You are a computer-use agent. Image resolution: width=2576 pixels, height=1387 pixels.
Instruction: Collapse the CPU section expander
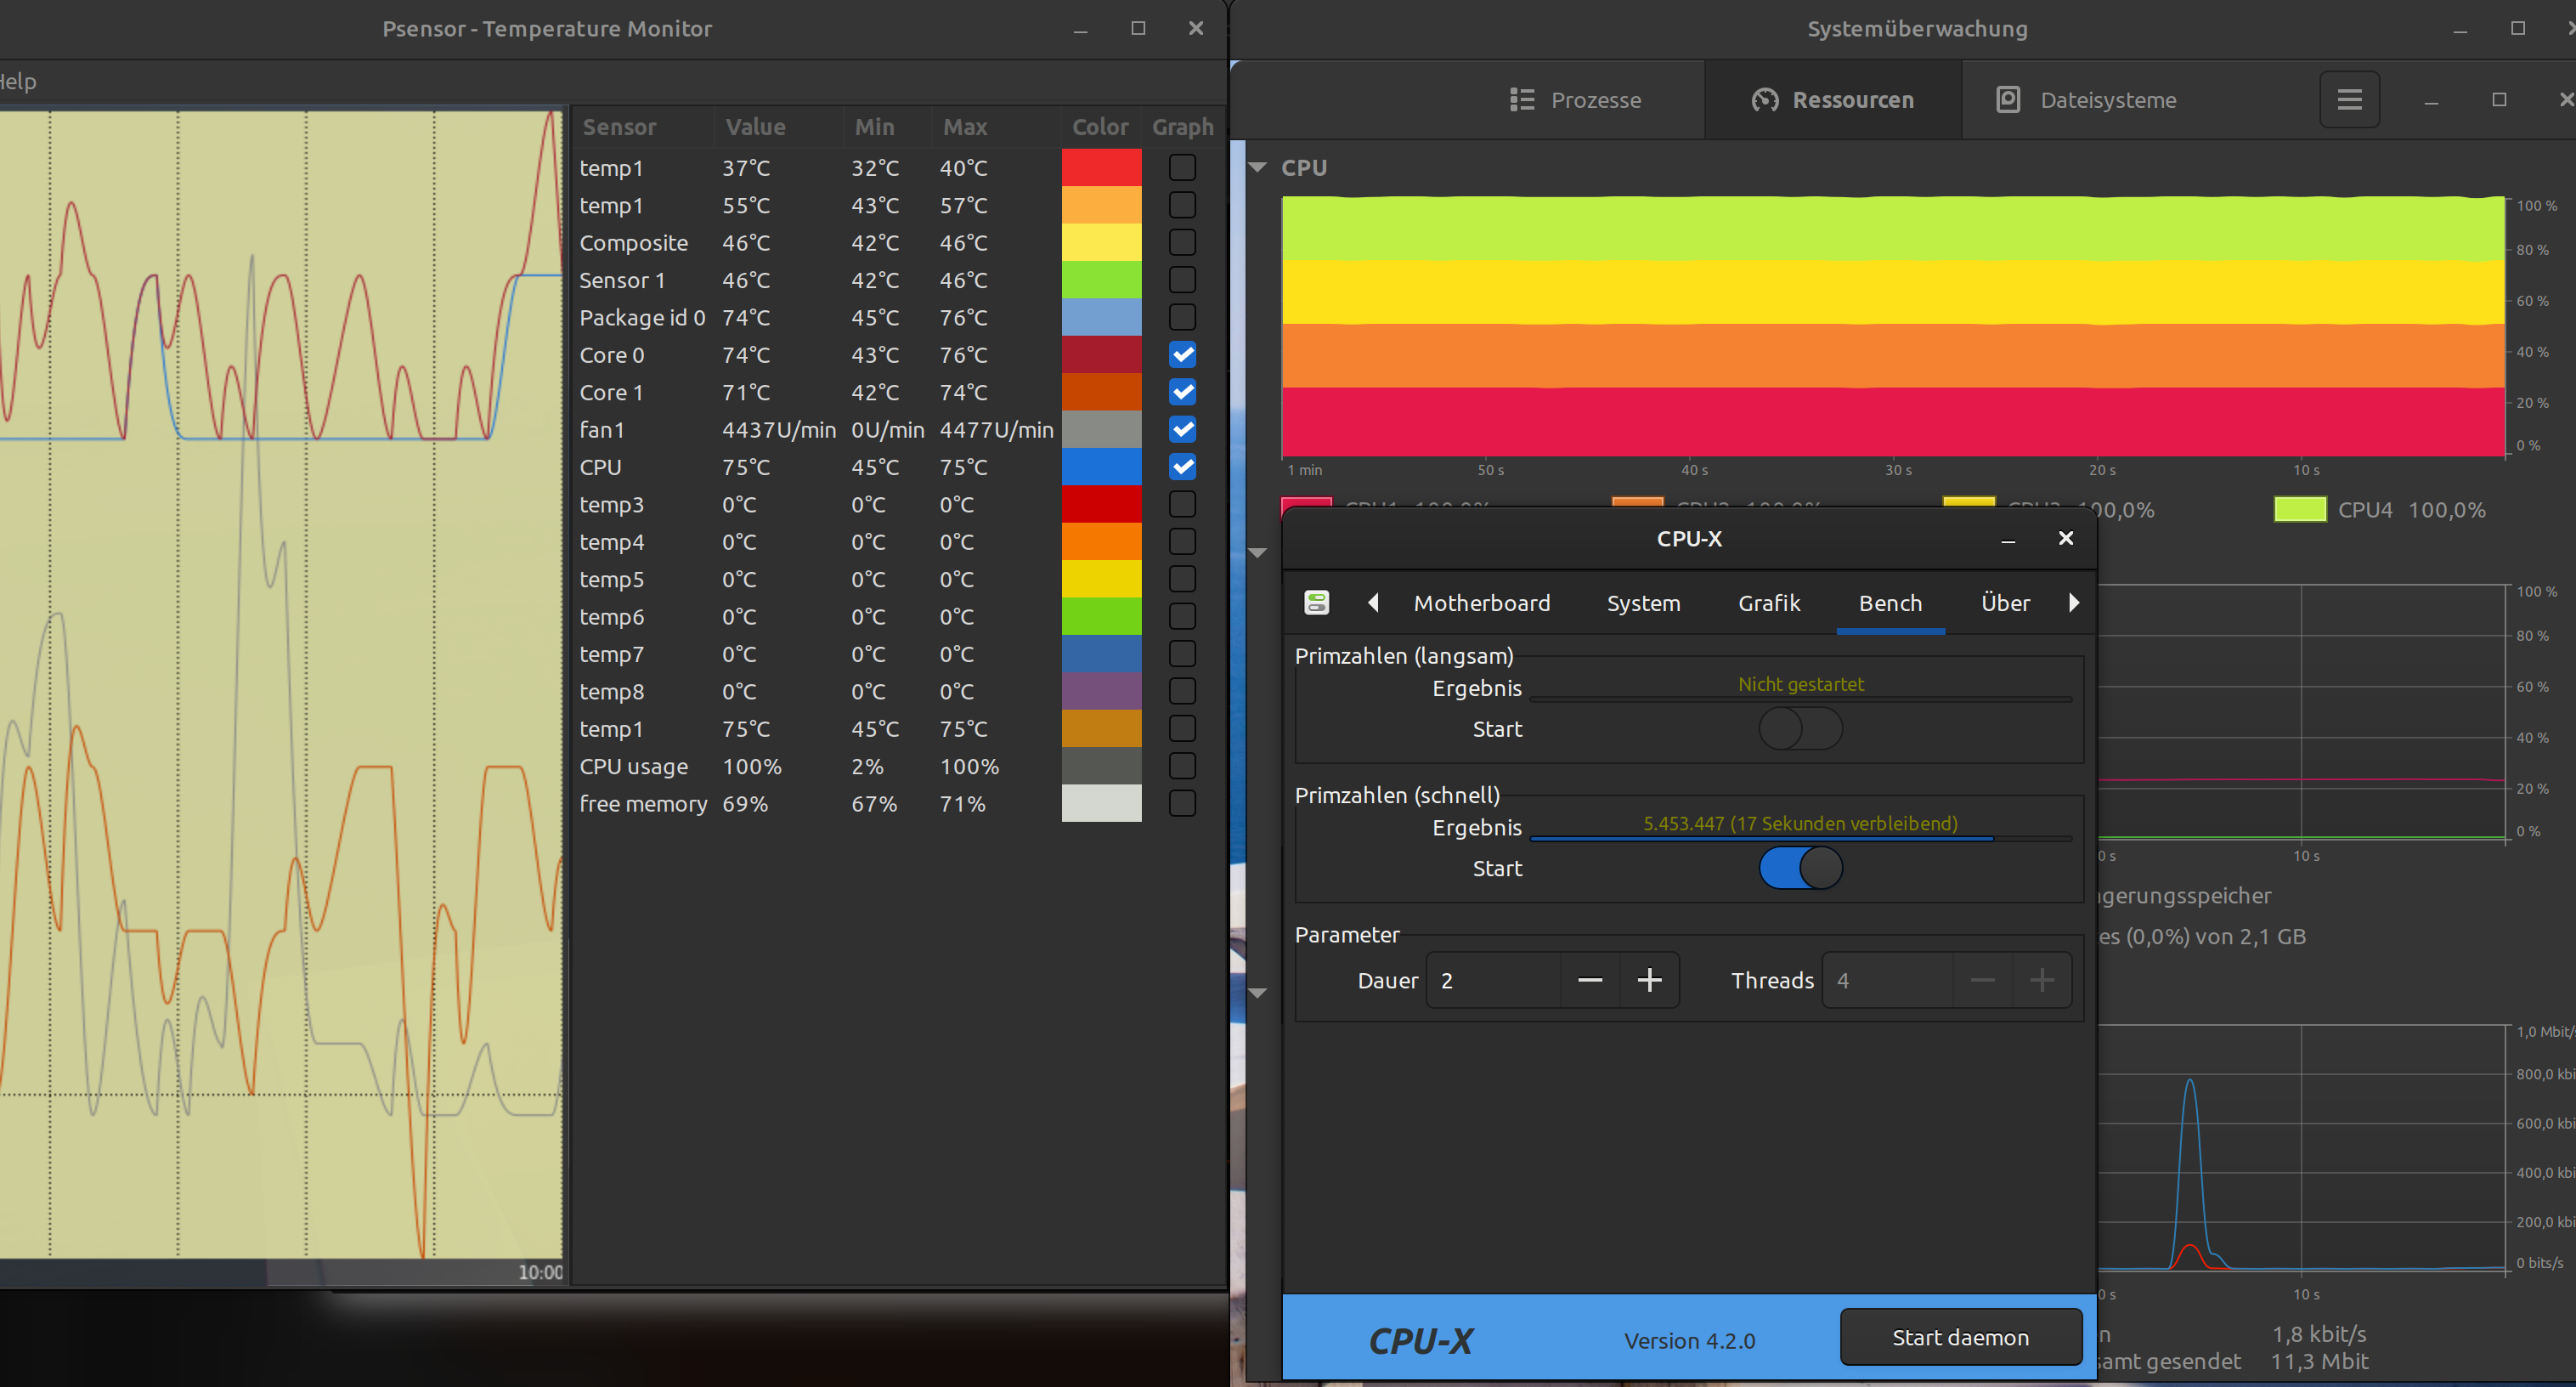pyautogui.click(x=1258, y=168)
